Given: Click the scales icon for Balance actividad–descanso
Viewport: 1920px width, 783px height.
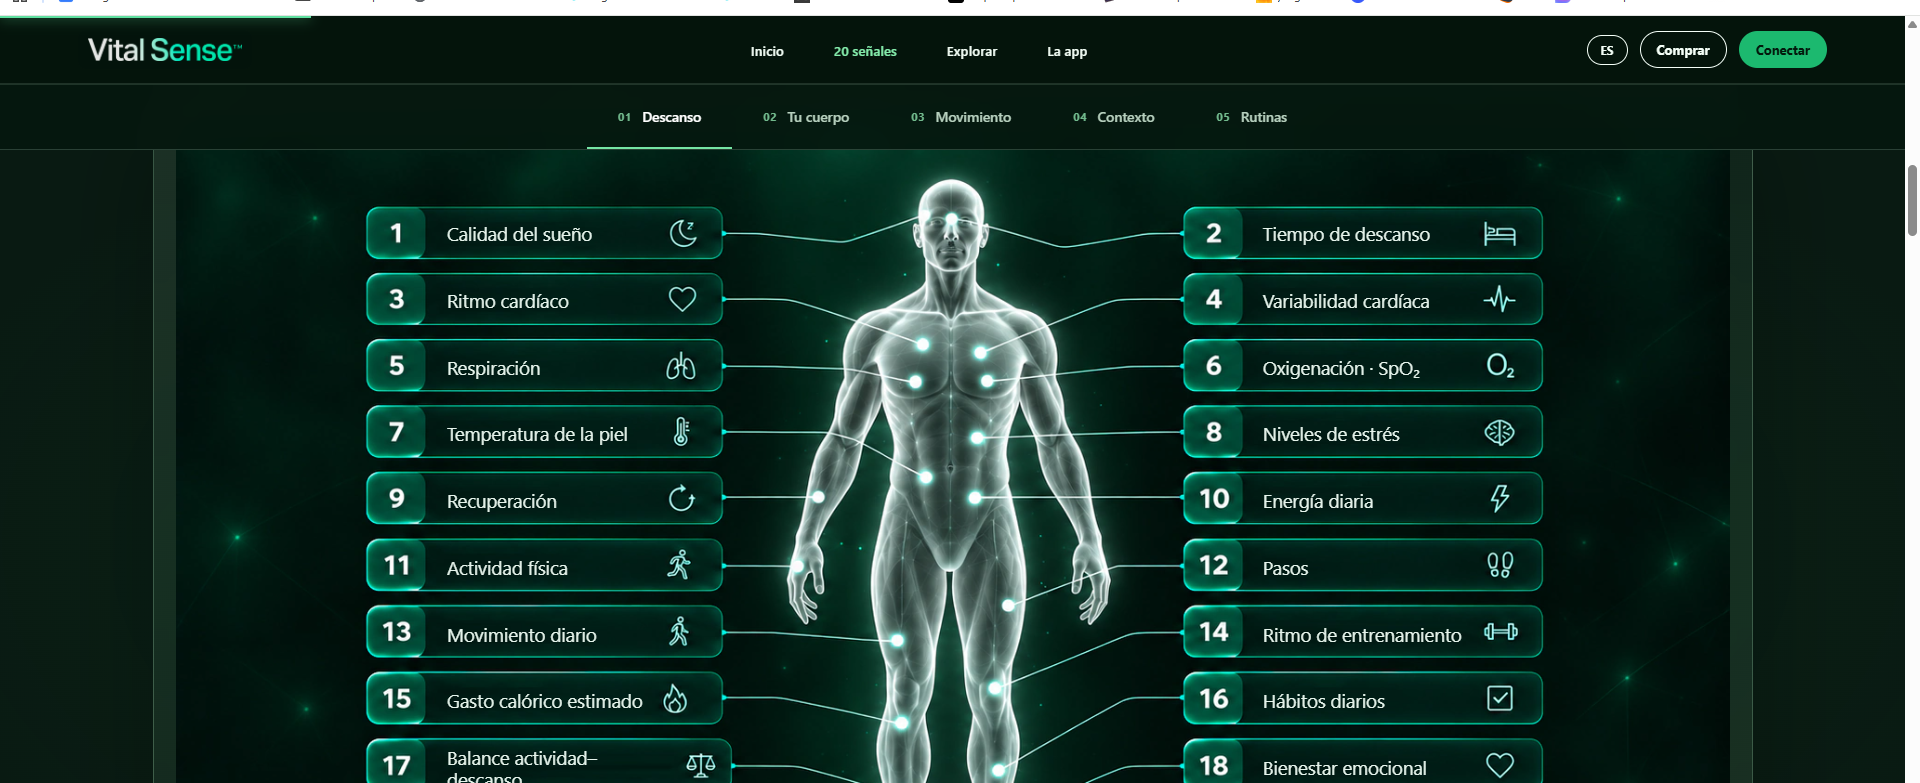Looking at the screenshot, I should (x=701, y=765).
